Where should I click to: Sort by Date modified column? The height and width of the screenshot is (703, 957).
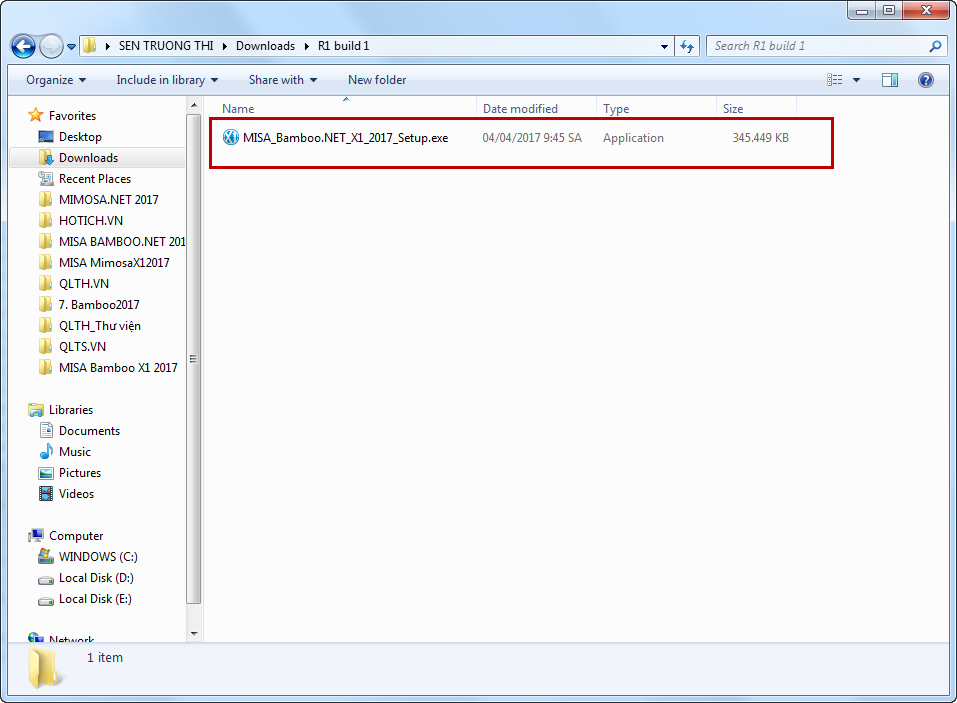(x=536, y=108)
